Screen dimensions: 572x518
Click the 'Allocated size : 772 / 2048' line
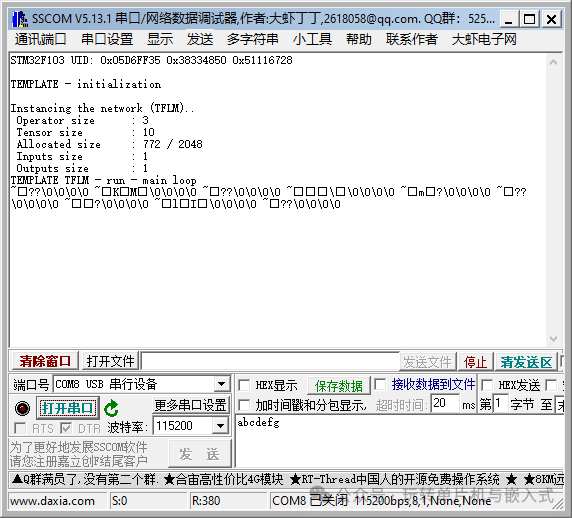pyautogui.click(x=109, y=144)
